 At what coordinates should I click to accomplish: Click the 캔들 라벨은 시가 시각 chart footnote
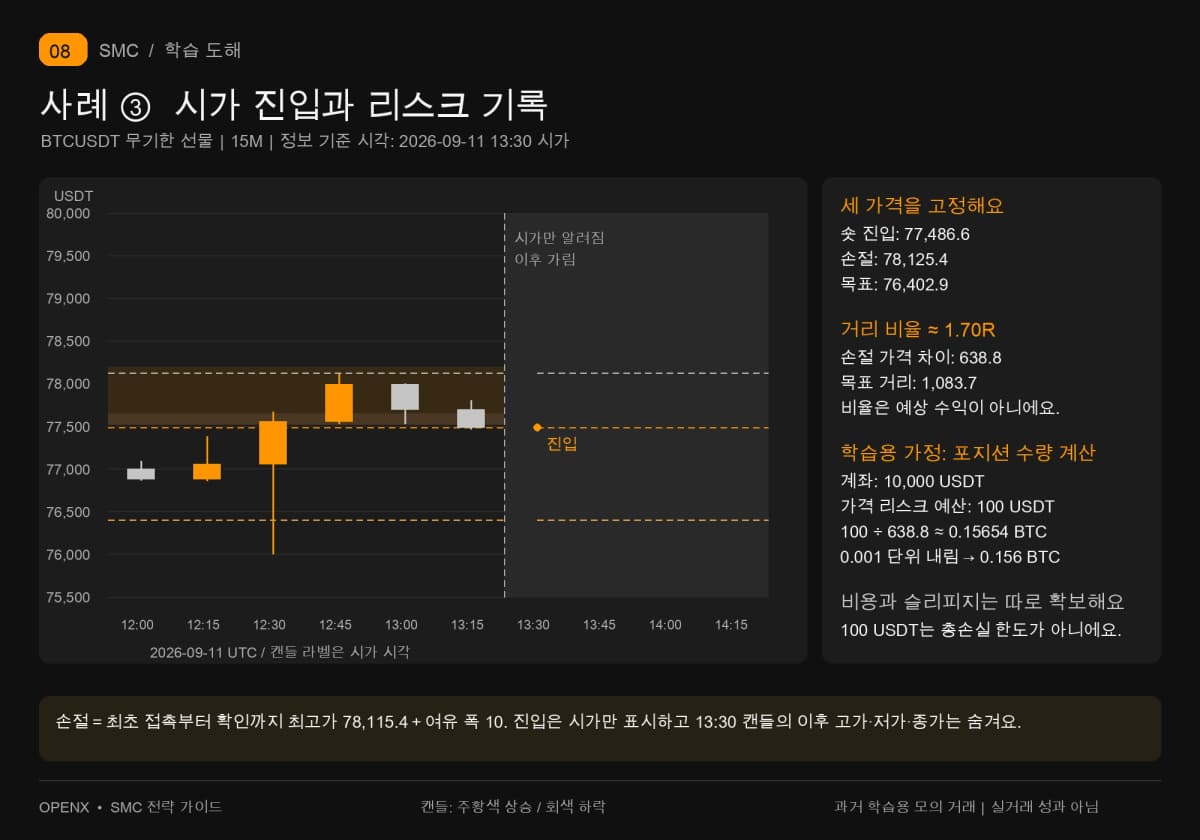340,652
